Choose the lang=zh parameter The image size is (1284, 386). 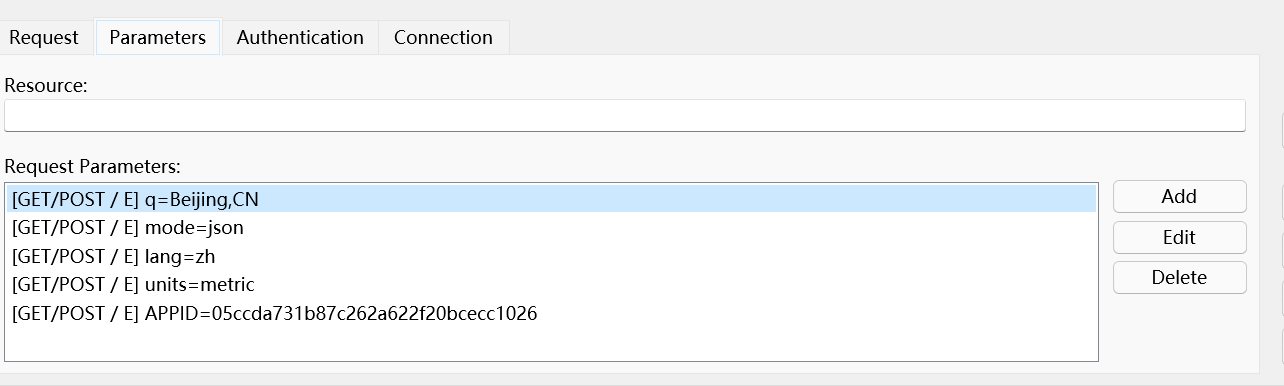click(551, 256)
